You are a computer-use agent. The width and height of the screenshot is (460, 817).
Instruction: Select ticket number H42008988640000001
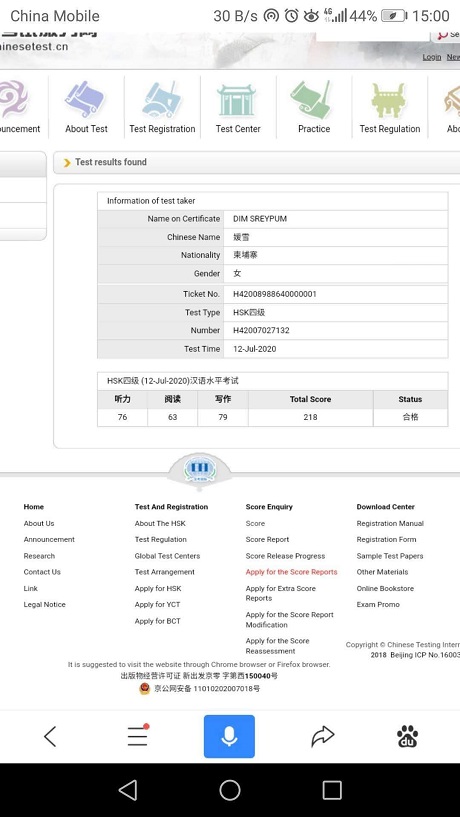click(275, 294)
